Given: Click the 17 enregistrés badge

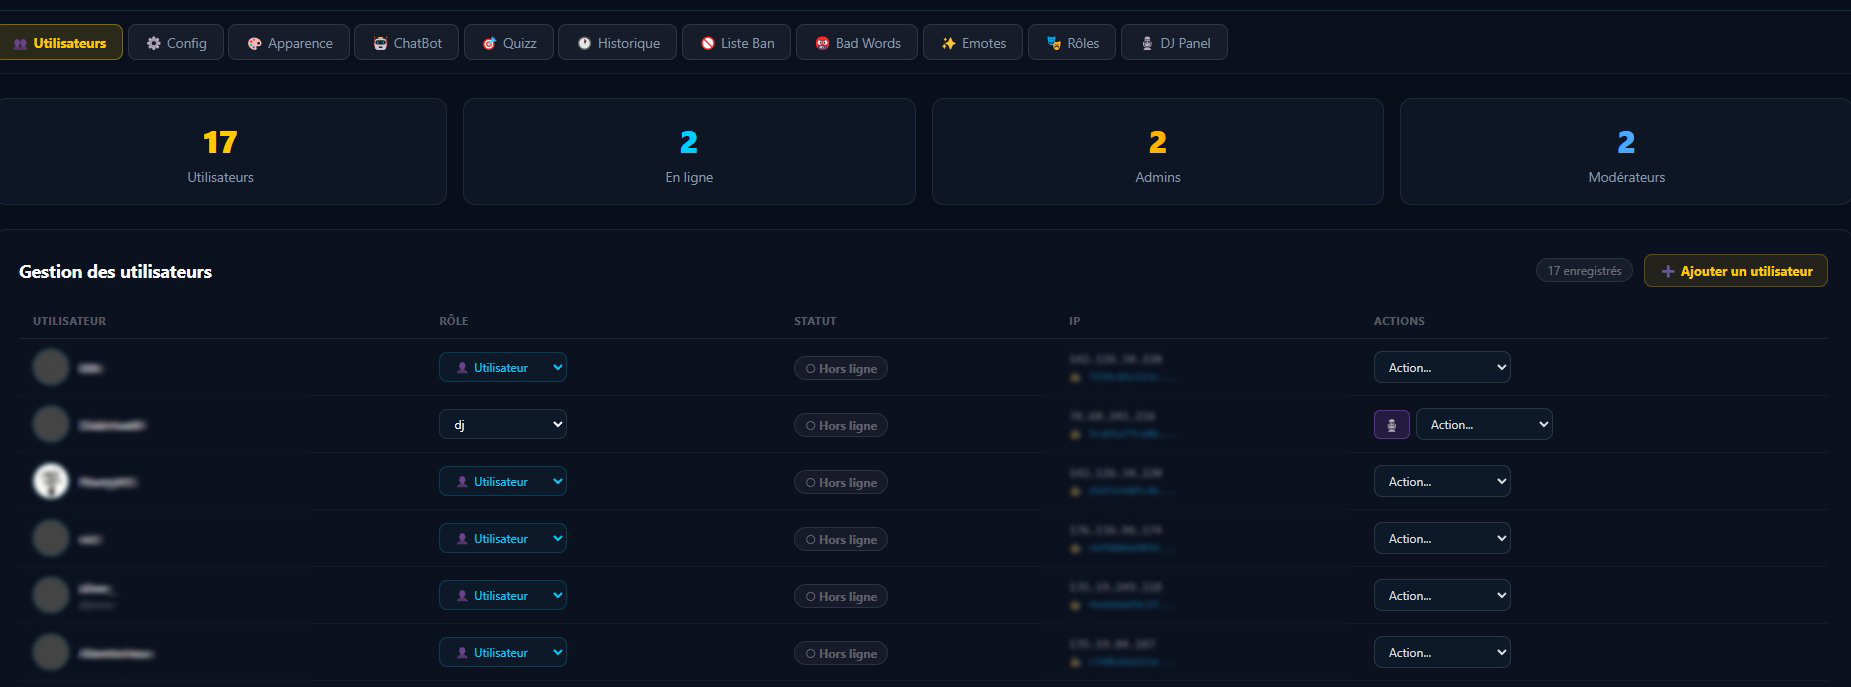Looking at the screenshot, I should coord(1583,271).
